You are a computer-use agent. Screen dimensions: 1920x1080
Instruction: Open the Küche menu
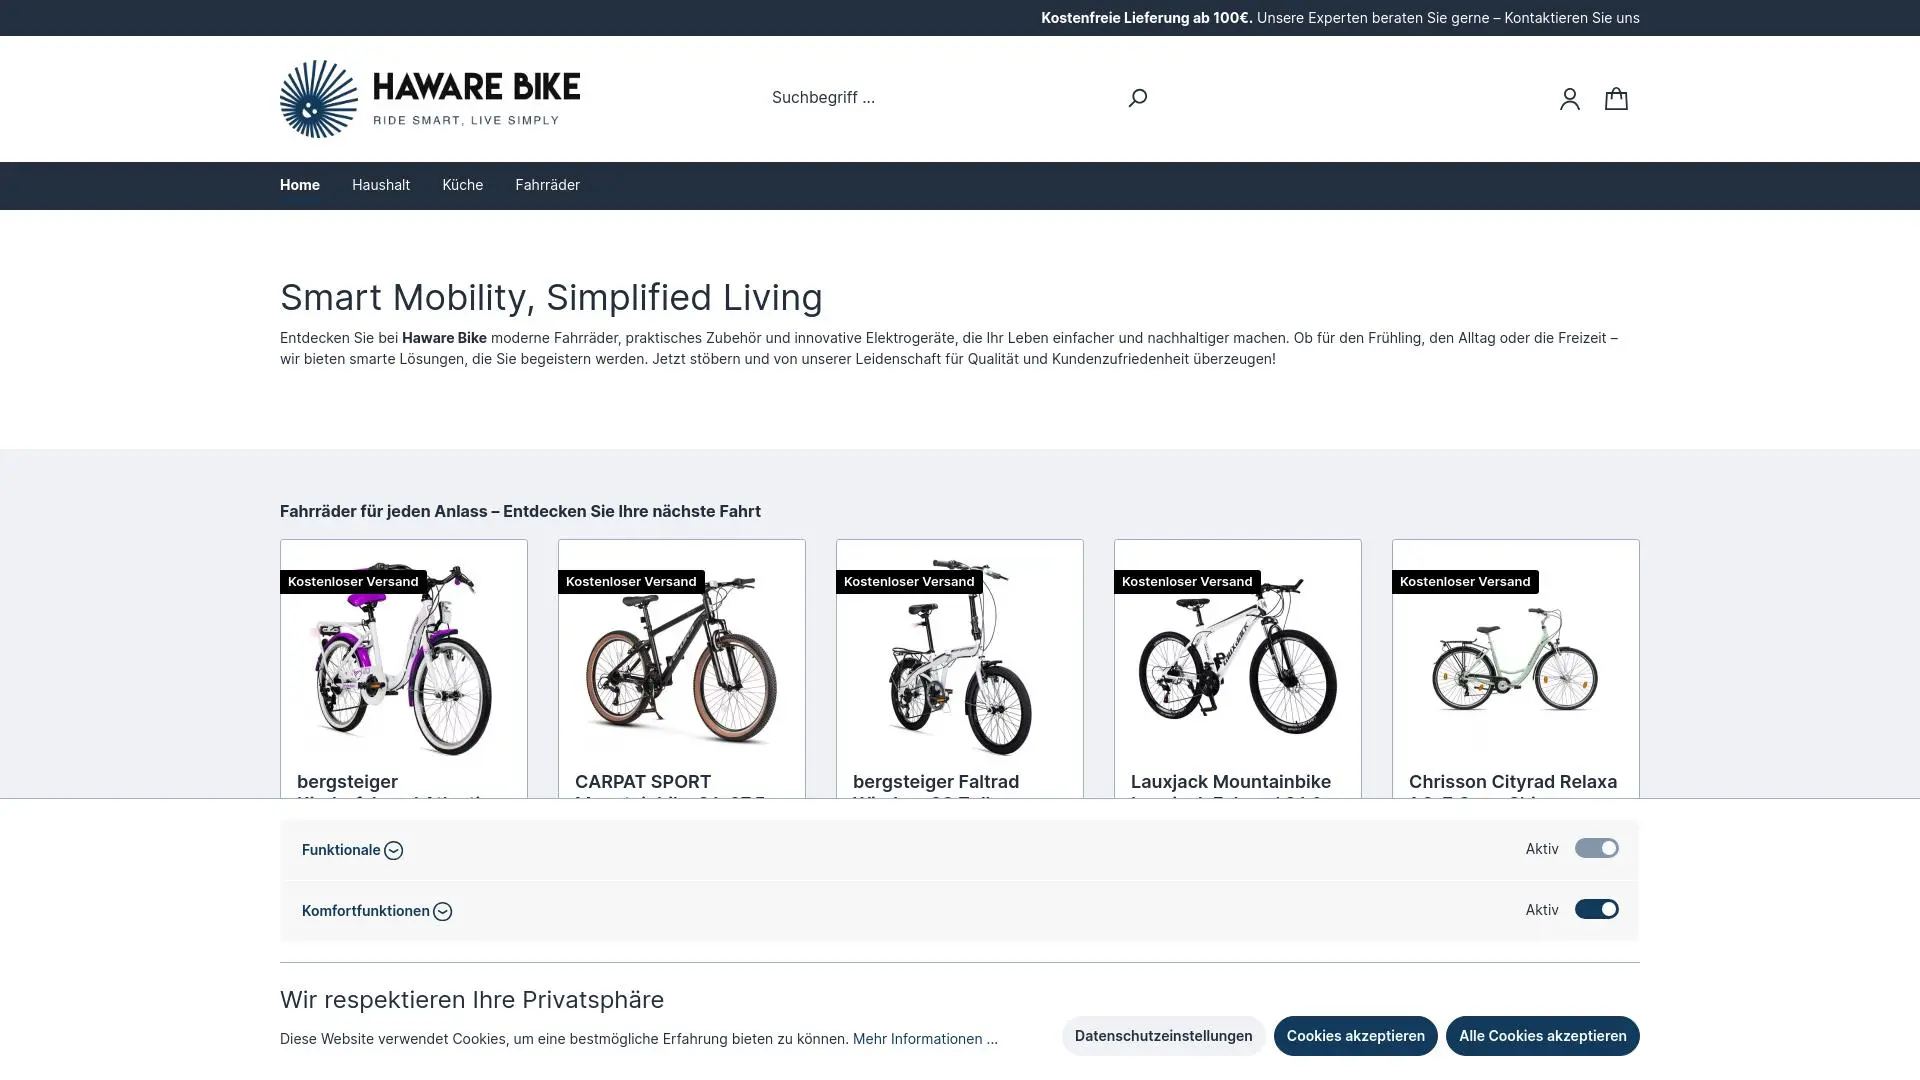(x=462, y=185)
